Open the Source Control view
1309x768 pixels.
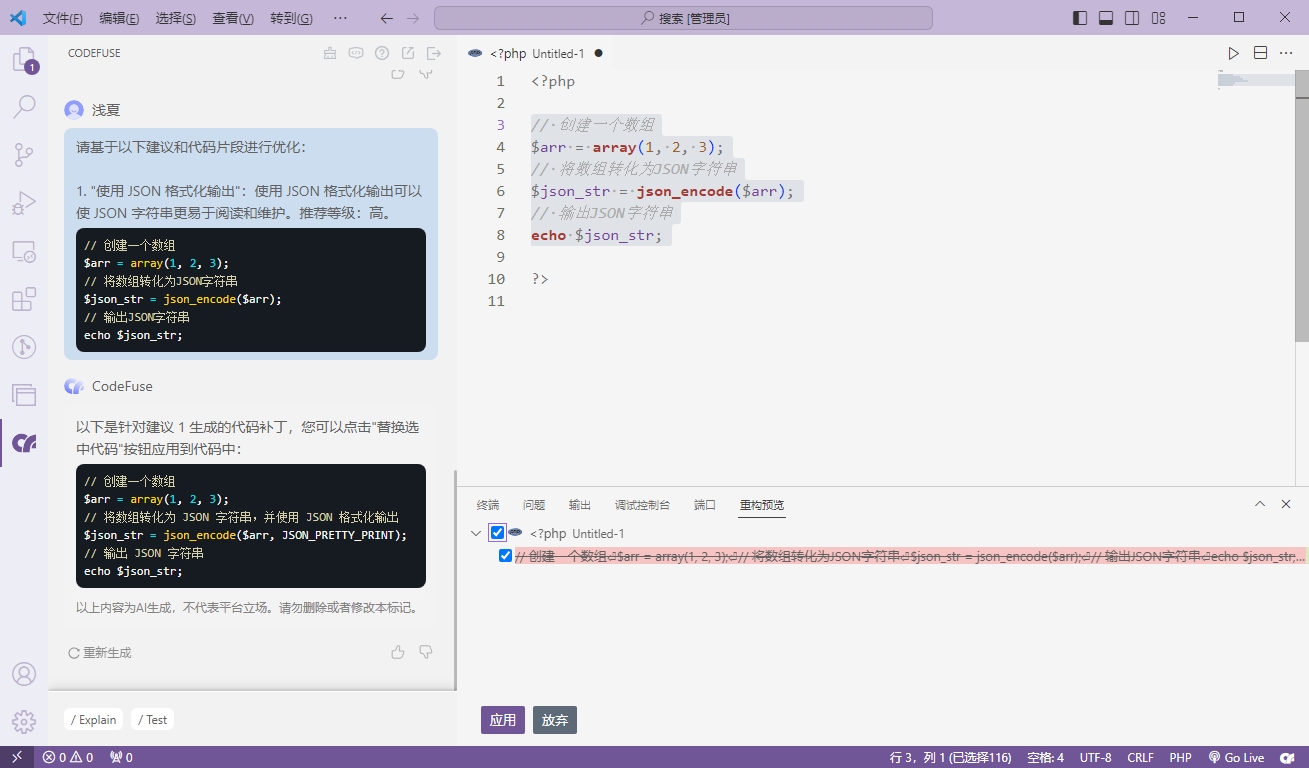24,155
